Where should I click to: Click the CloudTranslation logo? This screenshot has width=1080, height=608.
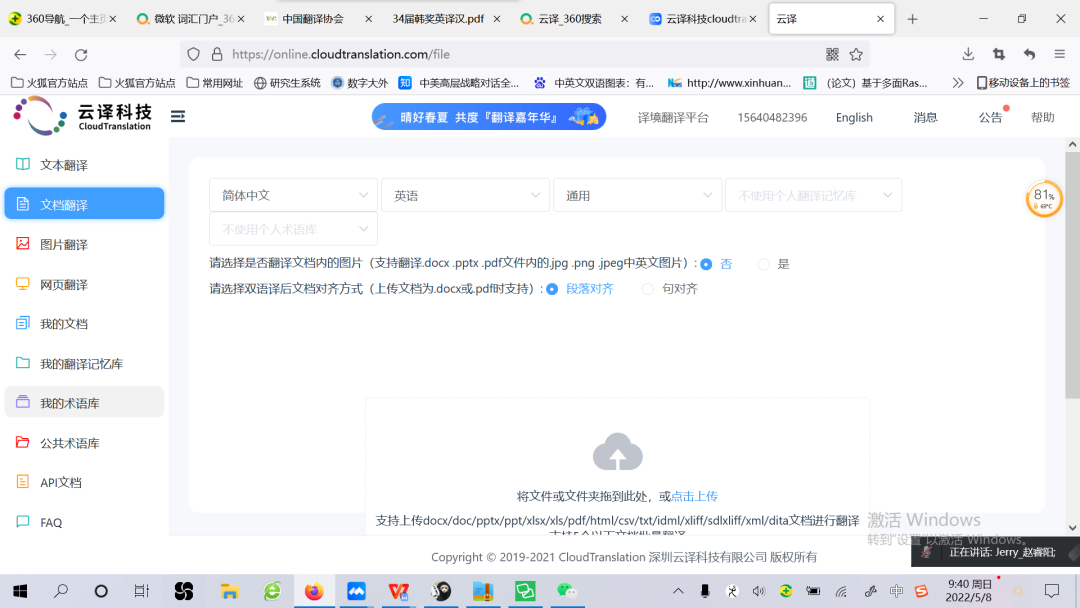[x=83, y=116]
